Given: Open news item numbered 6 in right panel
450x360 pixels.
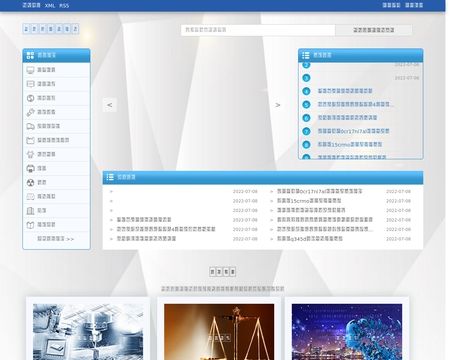Looking at the screenshot, I should click(347, 118).
